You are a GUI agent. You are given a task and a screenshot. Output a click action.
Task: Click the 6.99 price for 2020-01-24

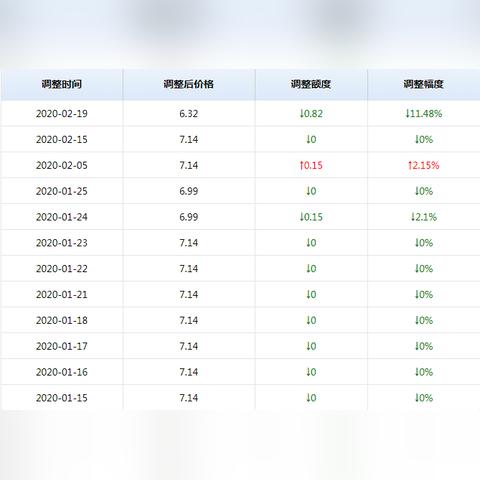click(189, 217)
